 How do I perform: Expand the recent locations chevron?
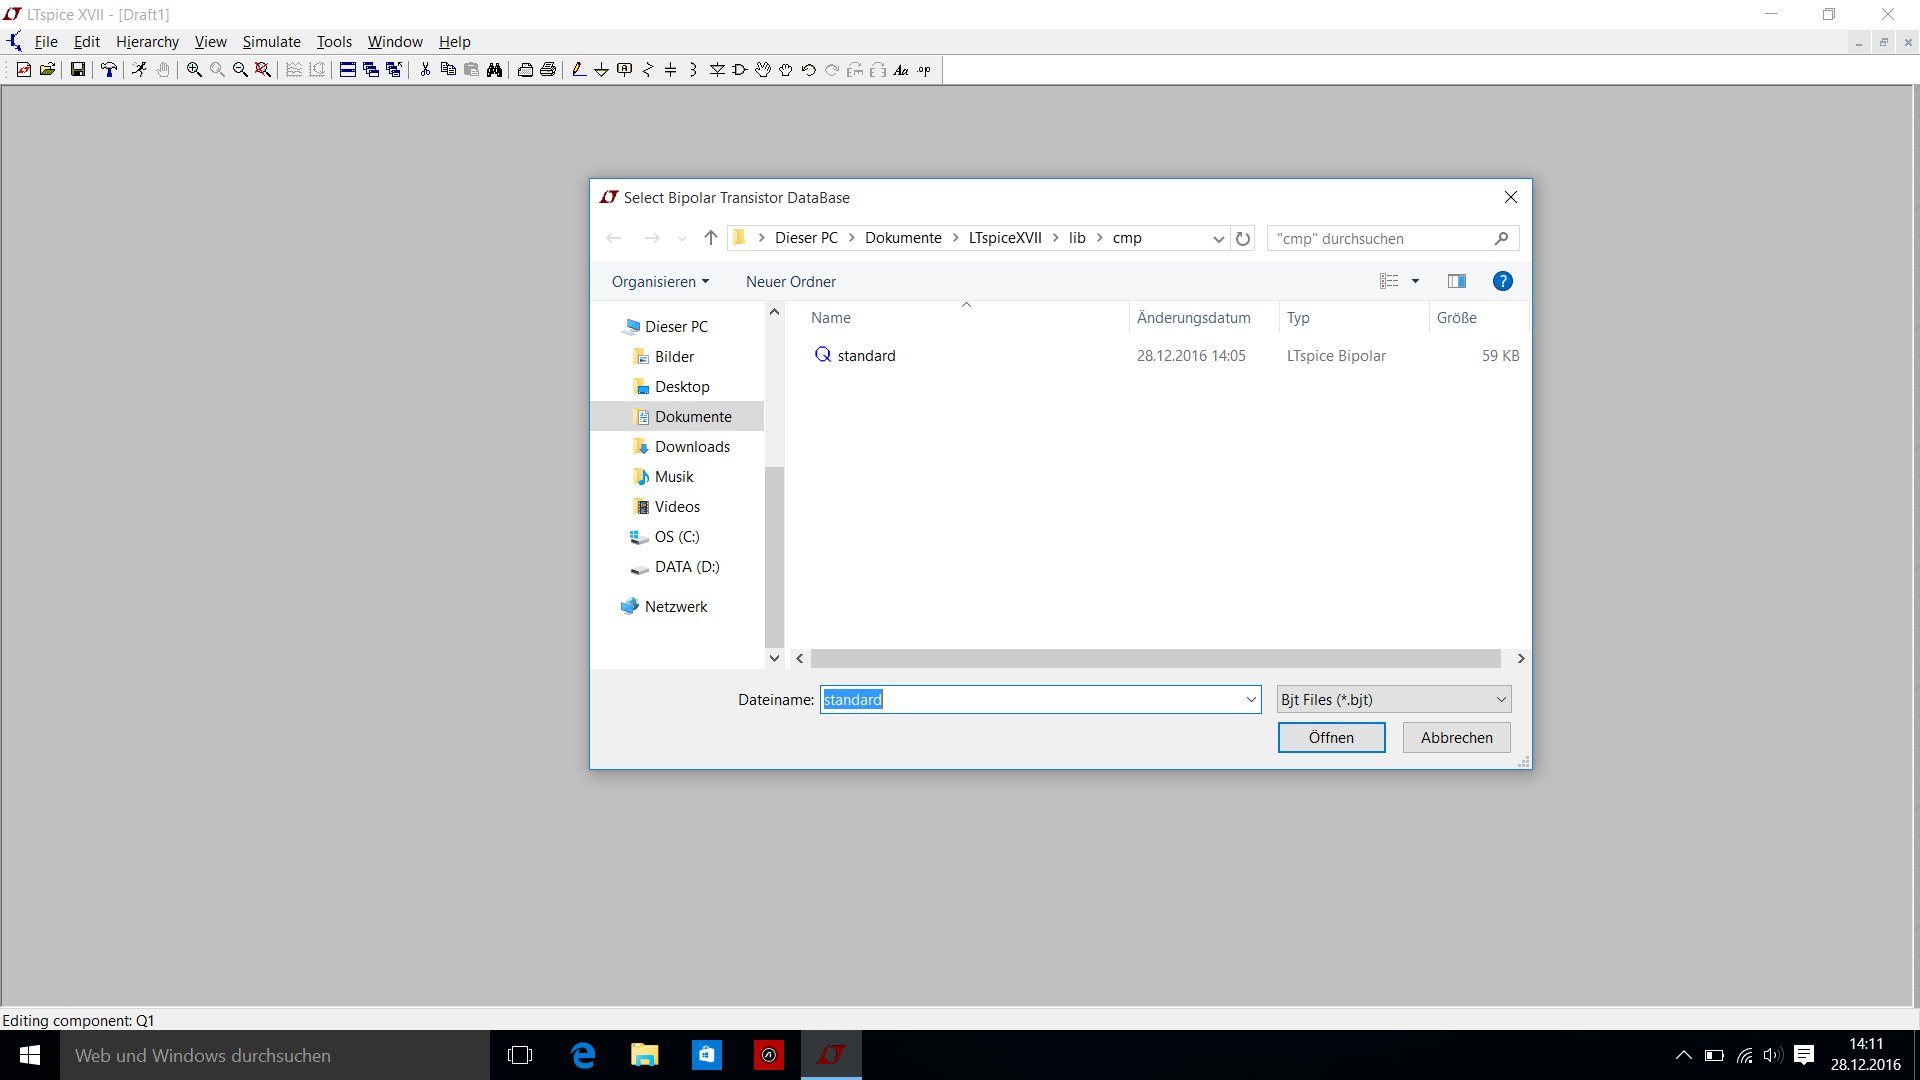tap(682, 238)
